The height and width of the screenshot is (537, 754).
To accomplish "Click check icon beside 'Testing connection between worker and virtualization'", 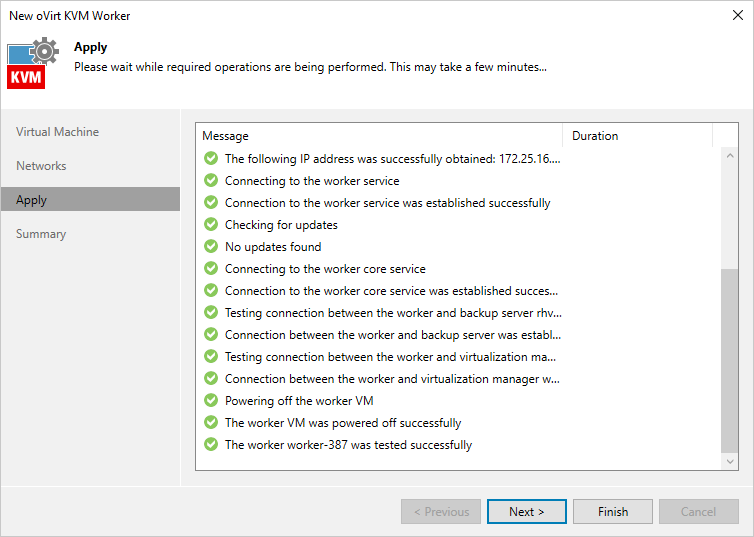I will (211, 356).
